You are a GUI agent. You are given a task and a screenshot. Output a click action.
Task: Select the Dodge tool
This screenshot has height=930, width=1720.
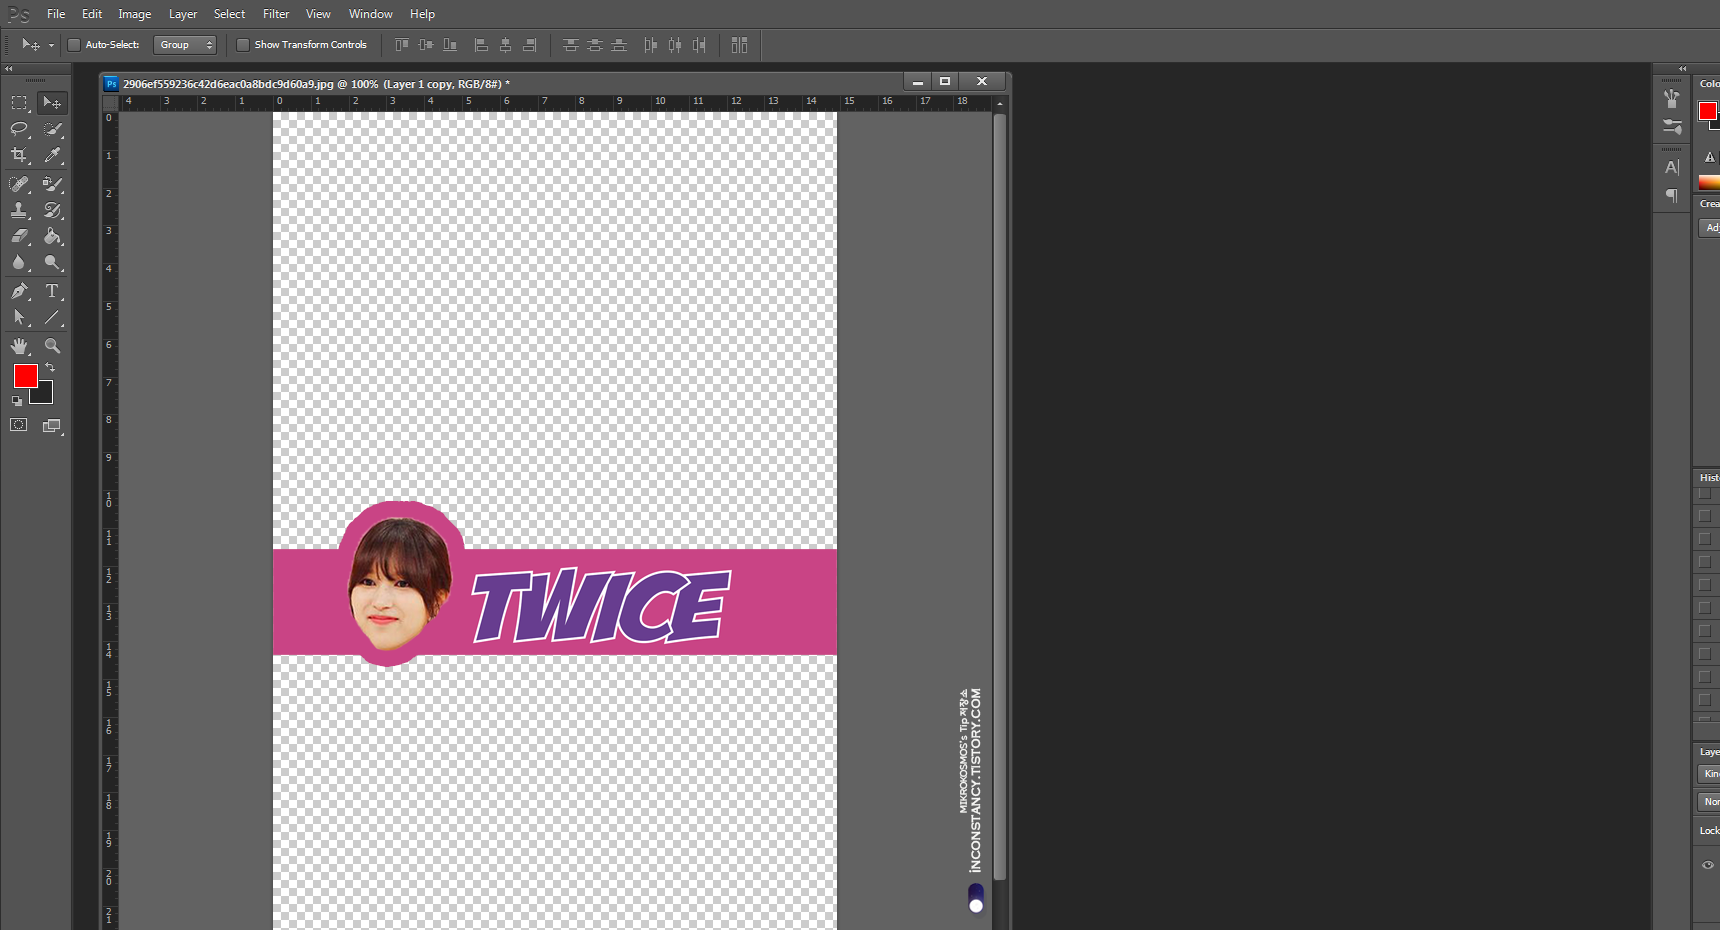coord(53,262)
